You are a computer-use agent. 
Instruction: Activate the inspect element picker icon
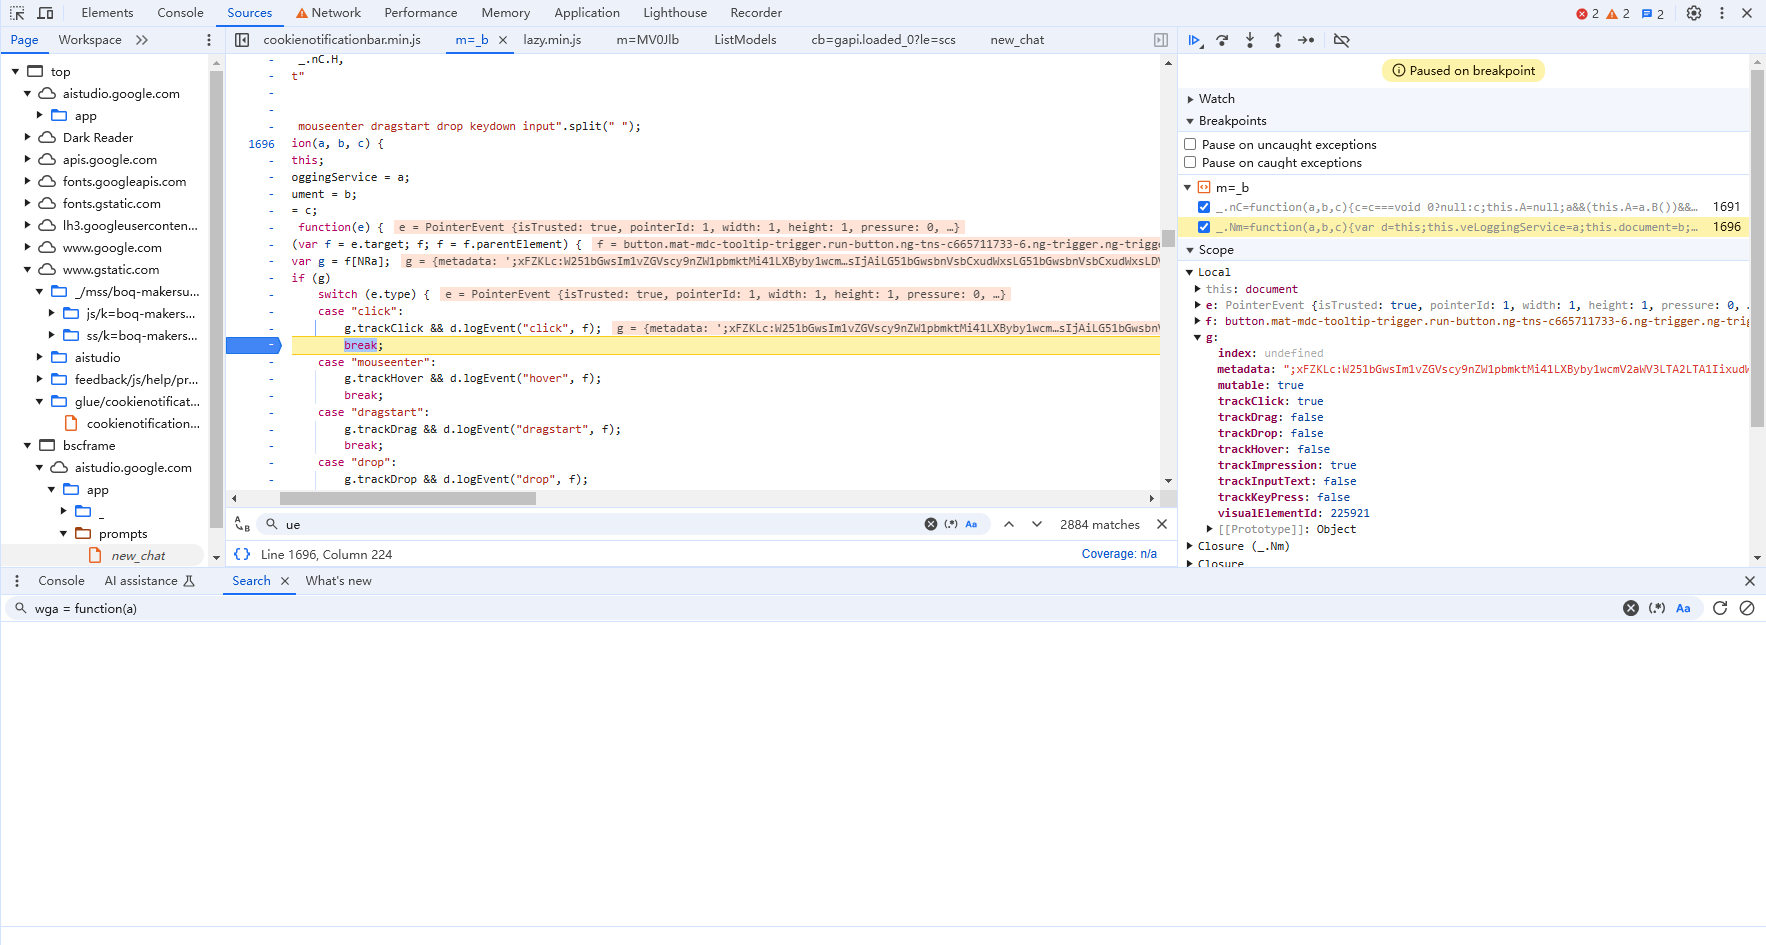[x=17, y=13]
